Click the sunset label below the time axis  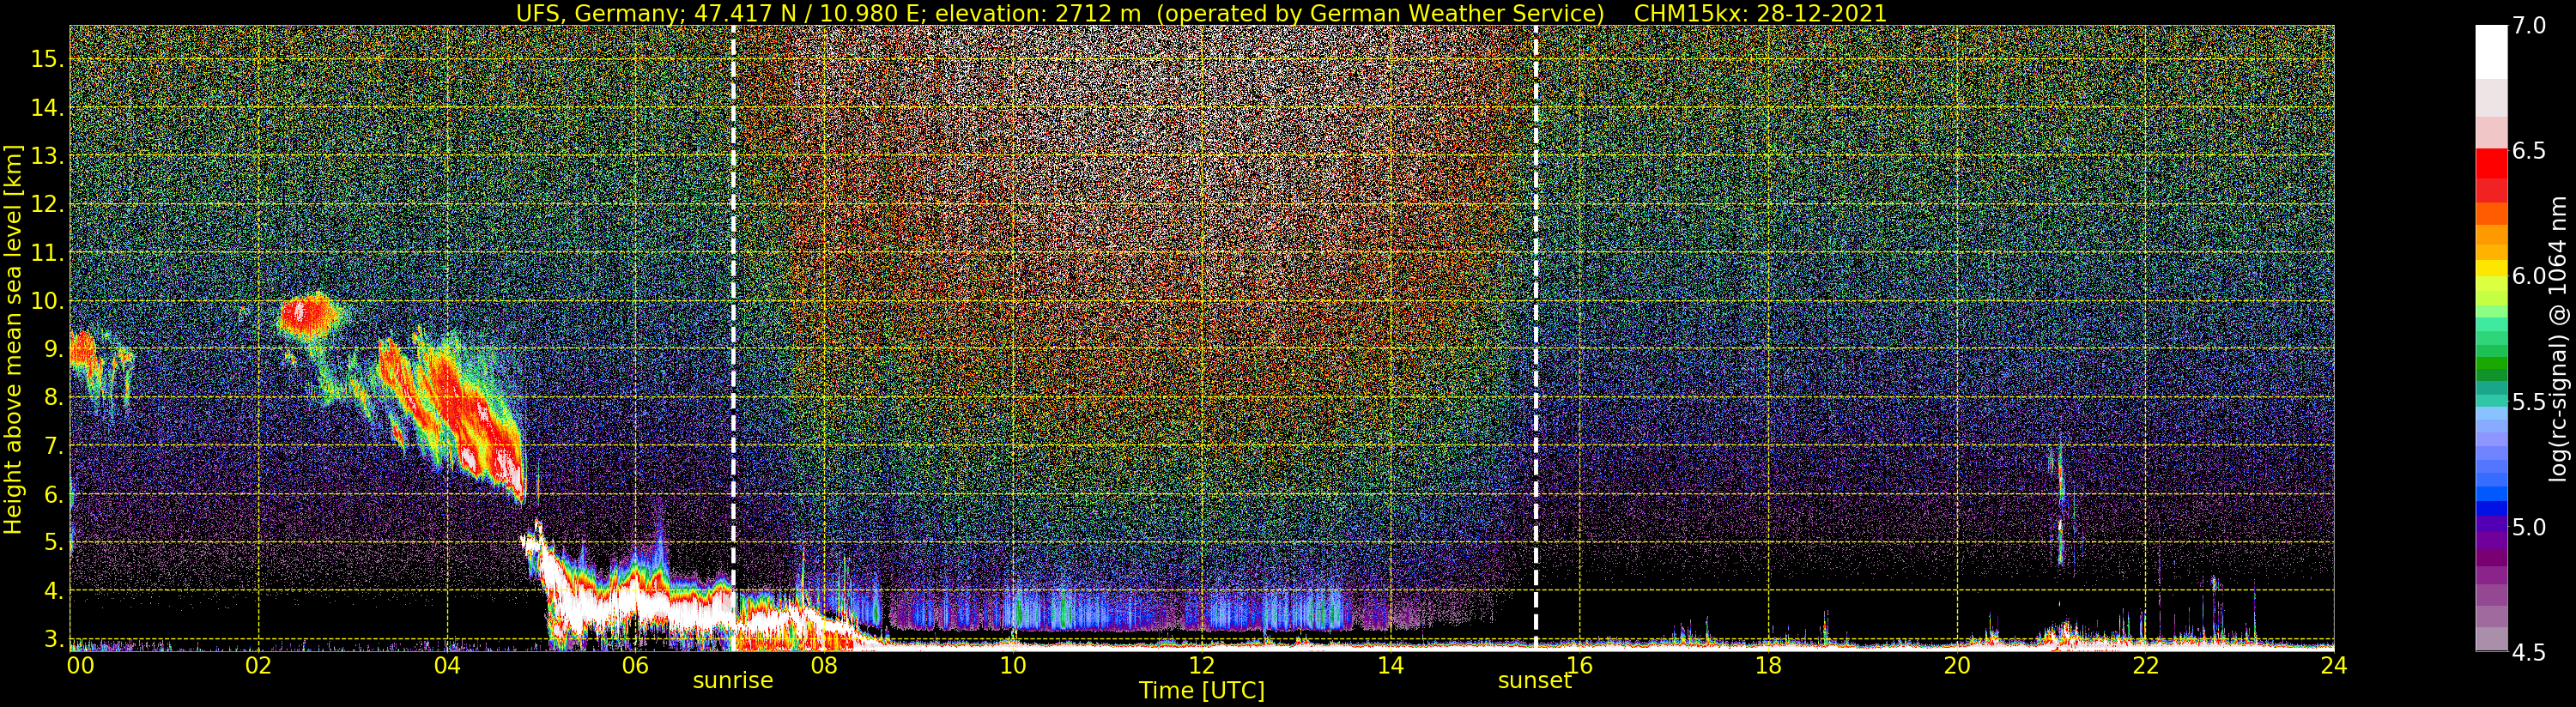click(1534, 681)
